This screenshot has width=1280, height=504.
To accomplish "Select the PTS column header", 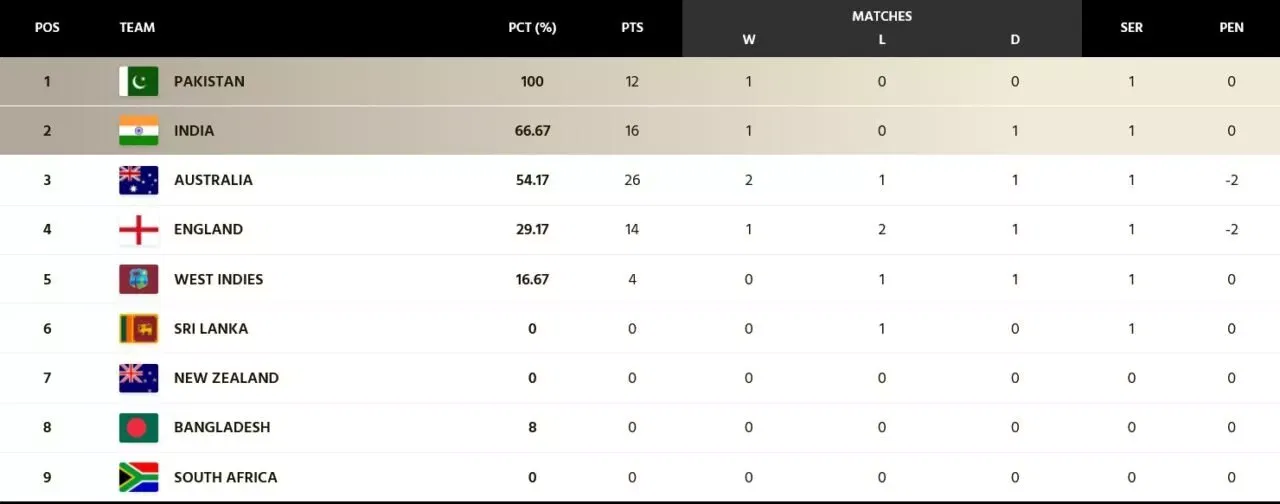I will coord(632,28).
